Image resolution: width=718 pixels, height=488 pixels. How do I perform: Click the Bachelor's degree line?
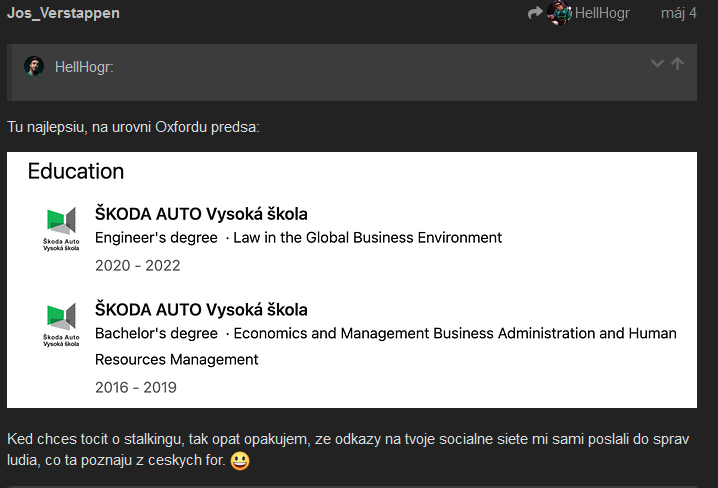[x=386, y=346]
